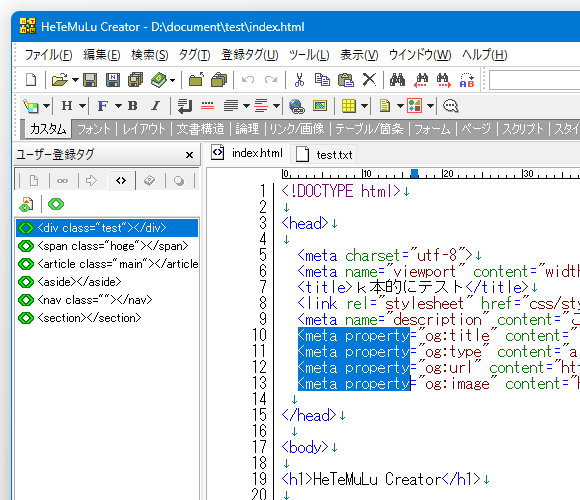This screenshot has height=500, width=580.
Task: Apply italic with the I button
Action: pos(156,106)
